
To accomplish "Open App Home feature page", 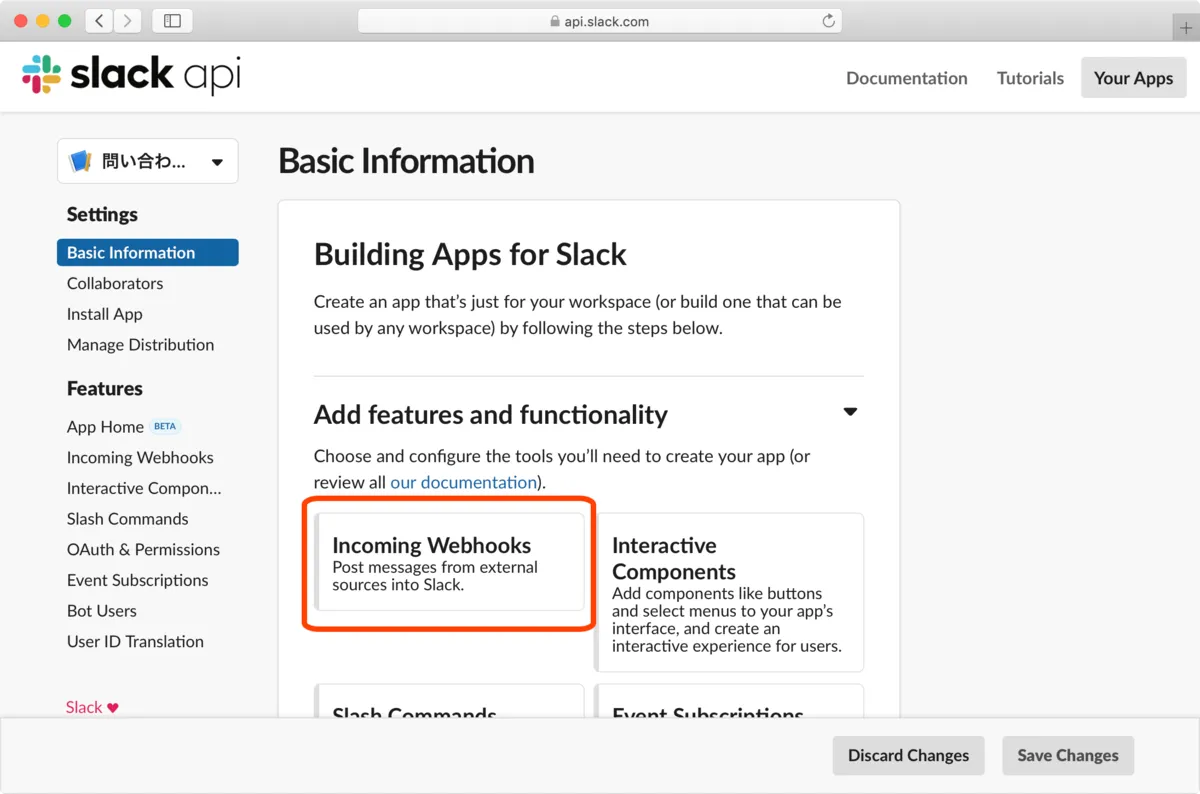I will (105, 427).
